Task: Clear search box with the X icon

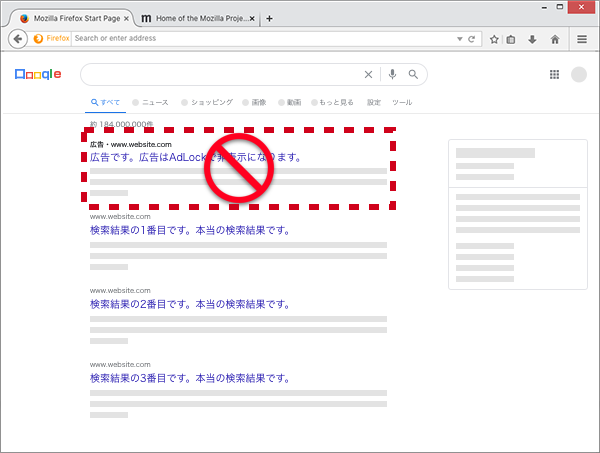Action: 368,74
